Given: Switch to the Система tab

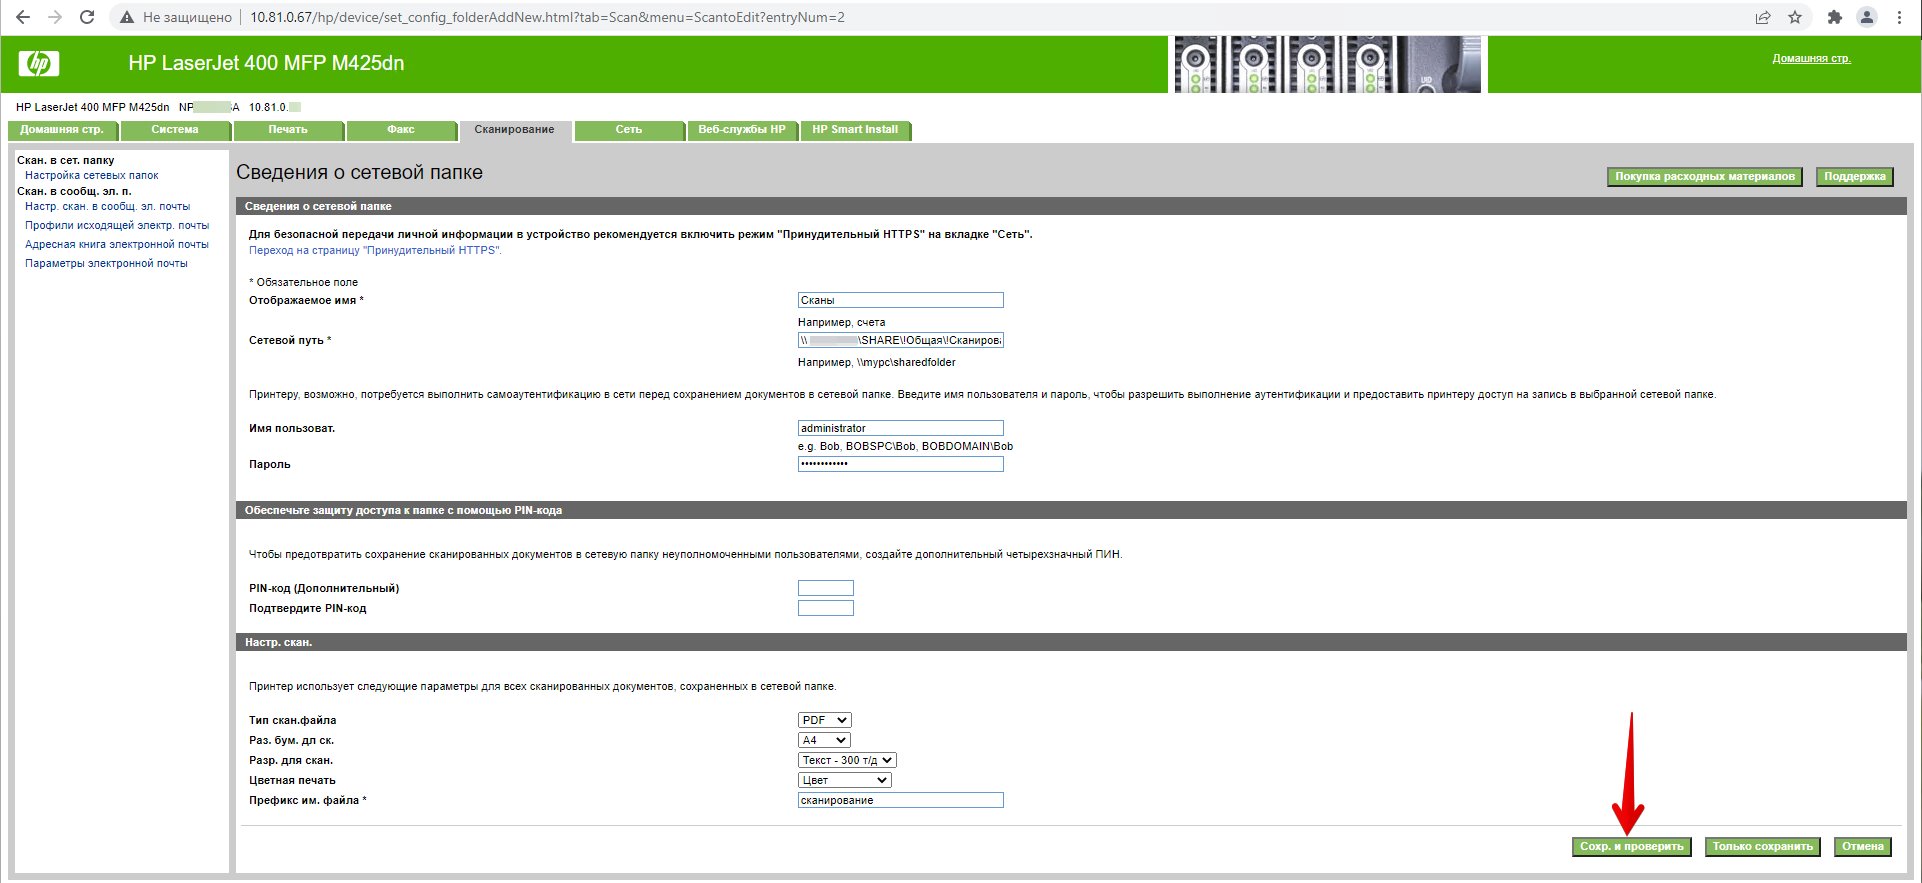Looking at the screenshot, I should click(175, 130).
